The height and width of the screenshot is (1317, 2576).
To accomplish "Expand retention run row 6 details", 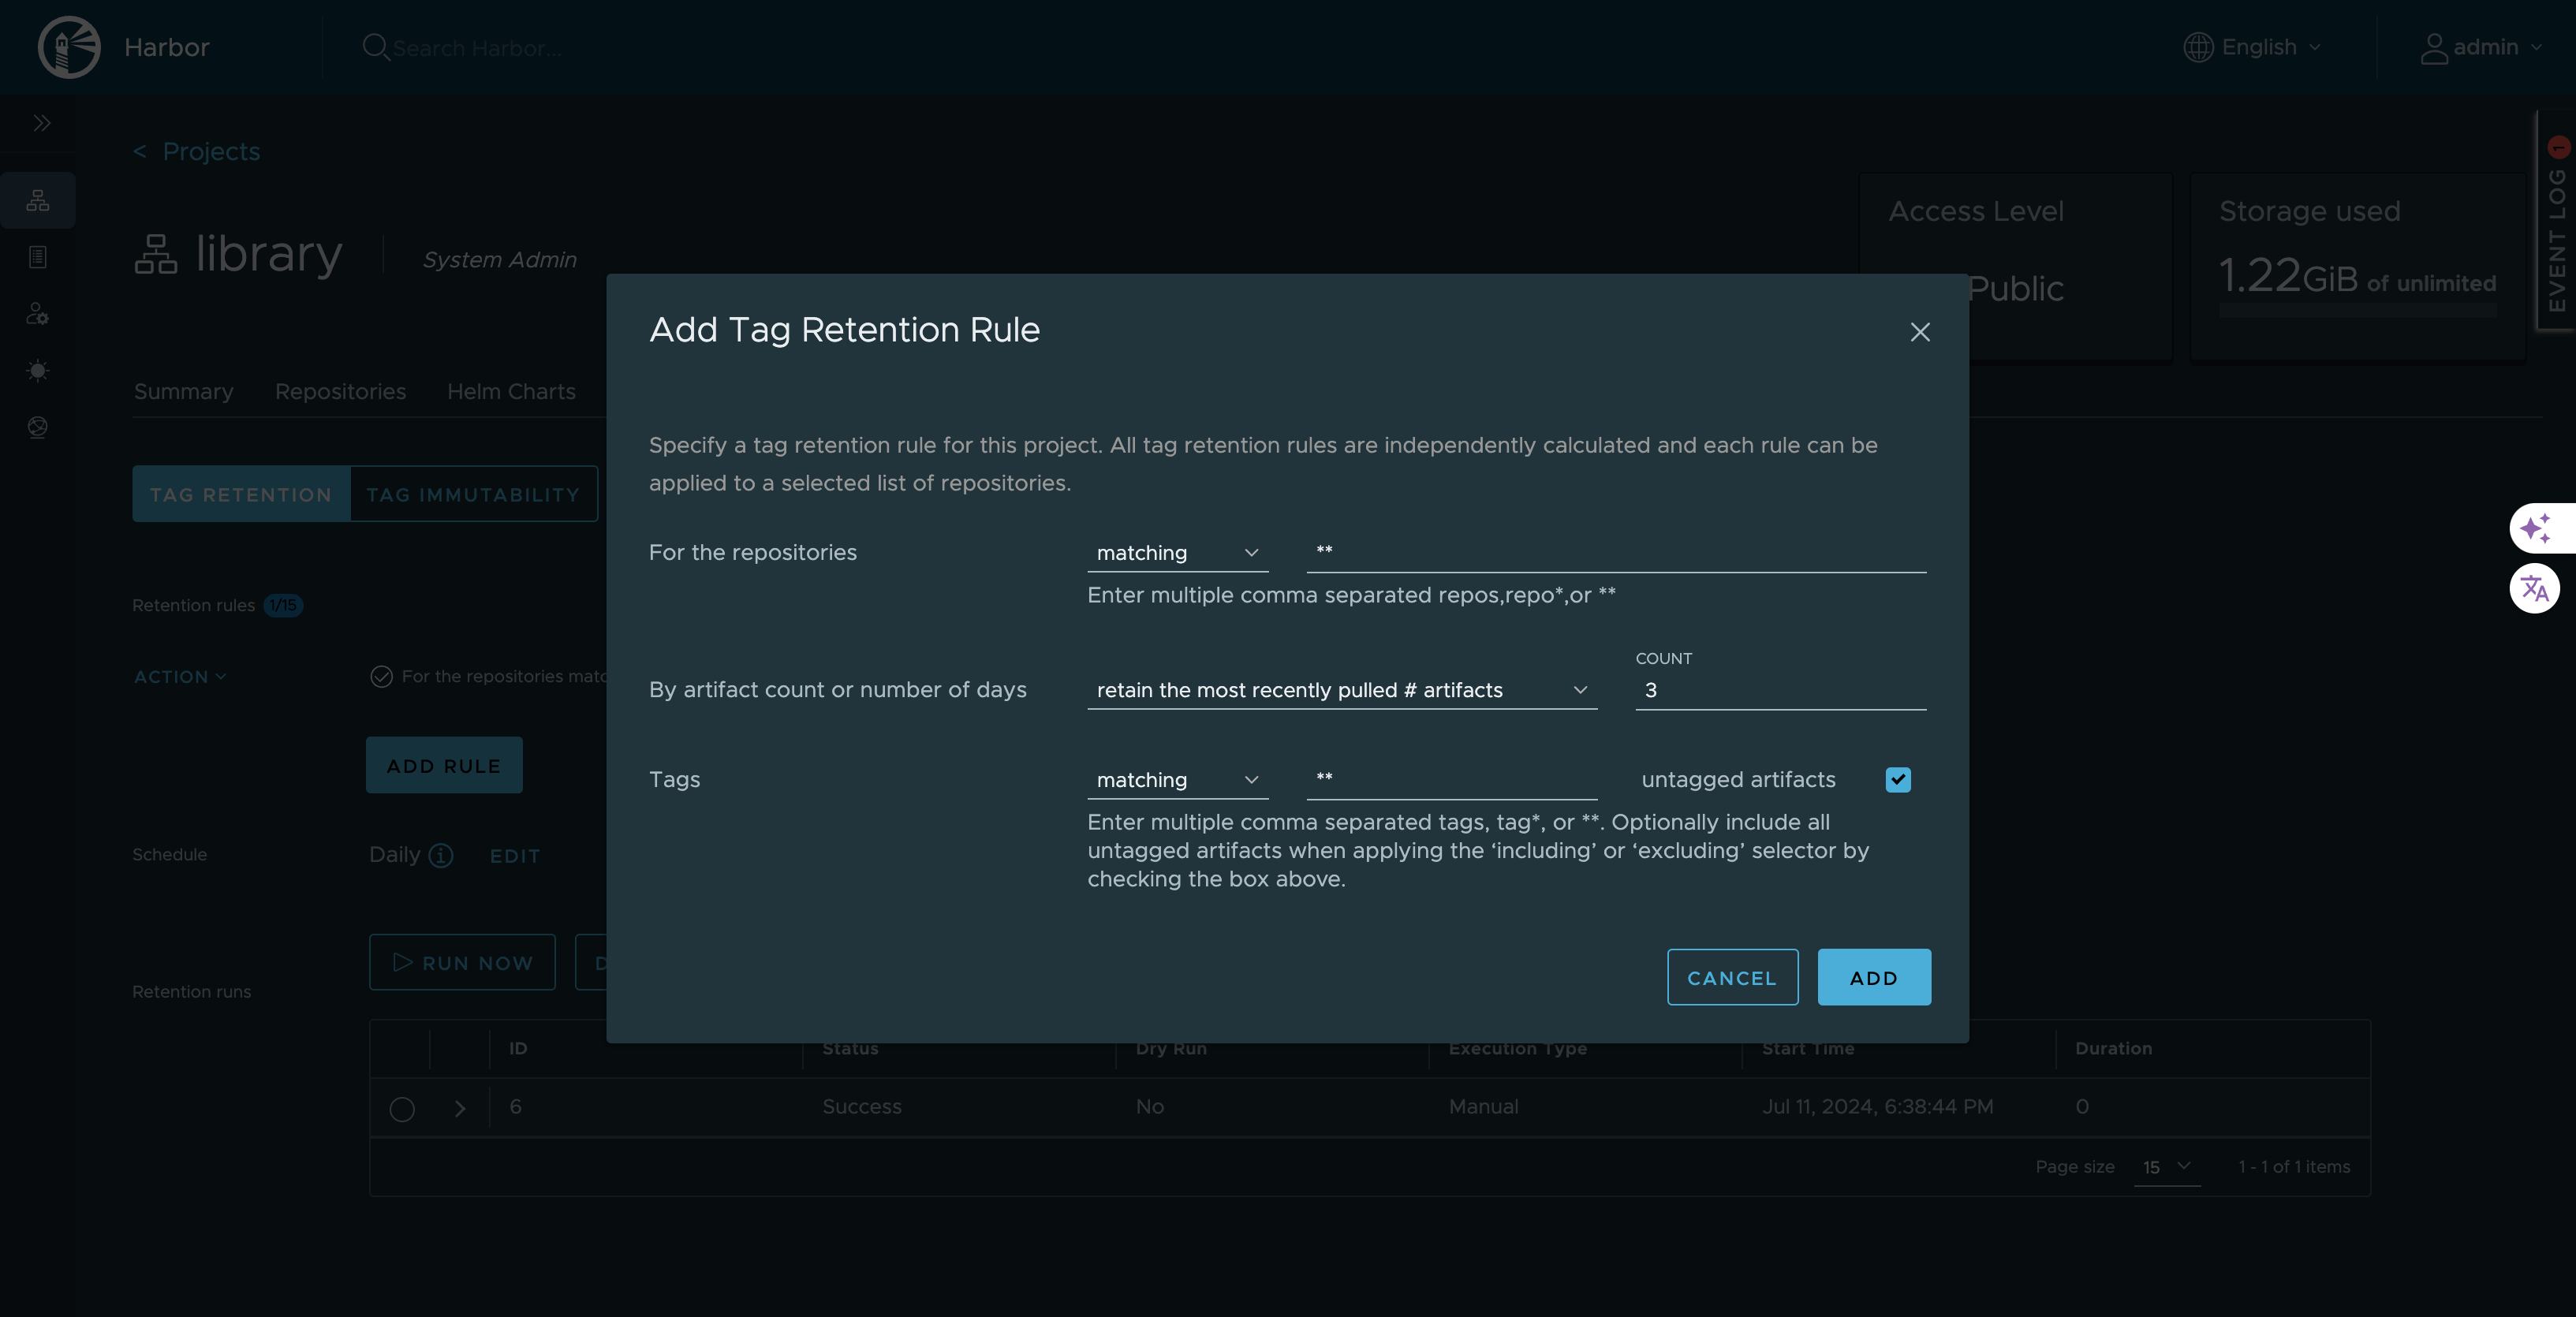I will point(460,1109).
